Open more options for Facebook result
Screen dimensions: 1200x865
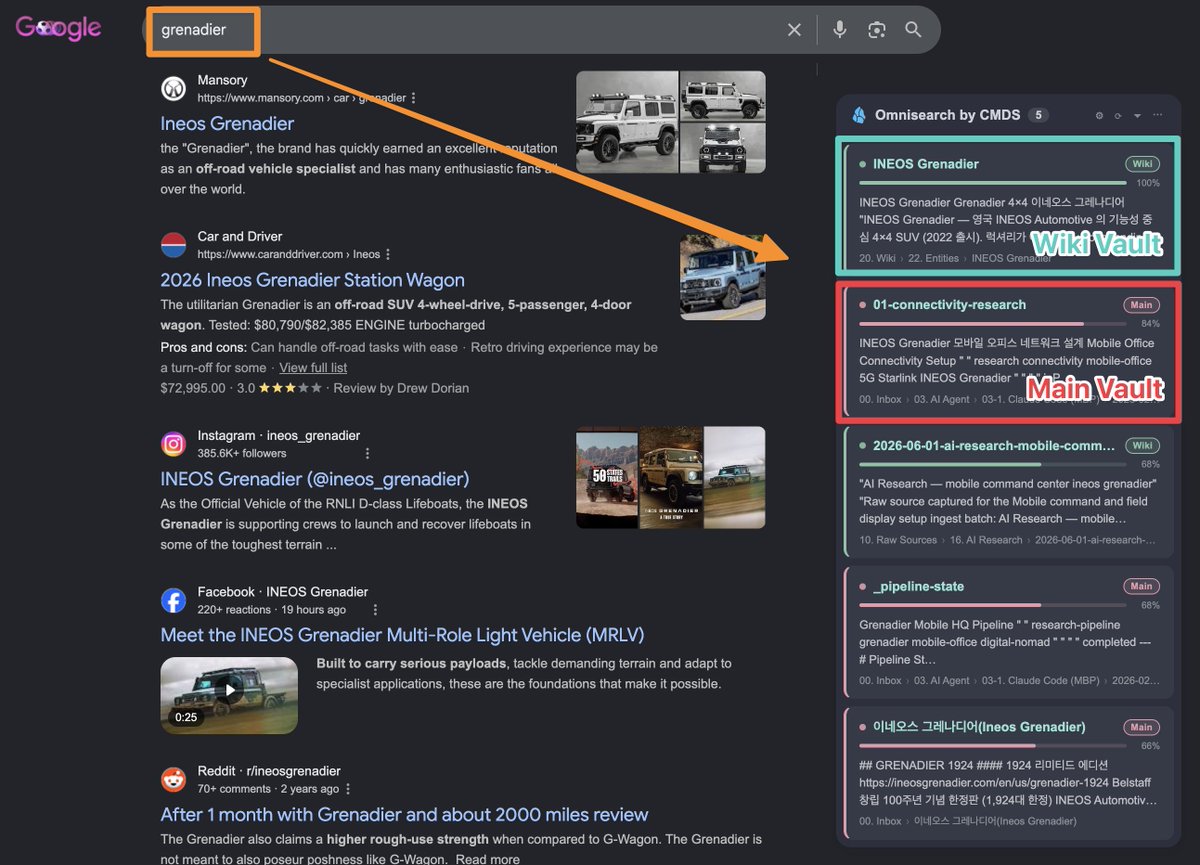375,609
